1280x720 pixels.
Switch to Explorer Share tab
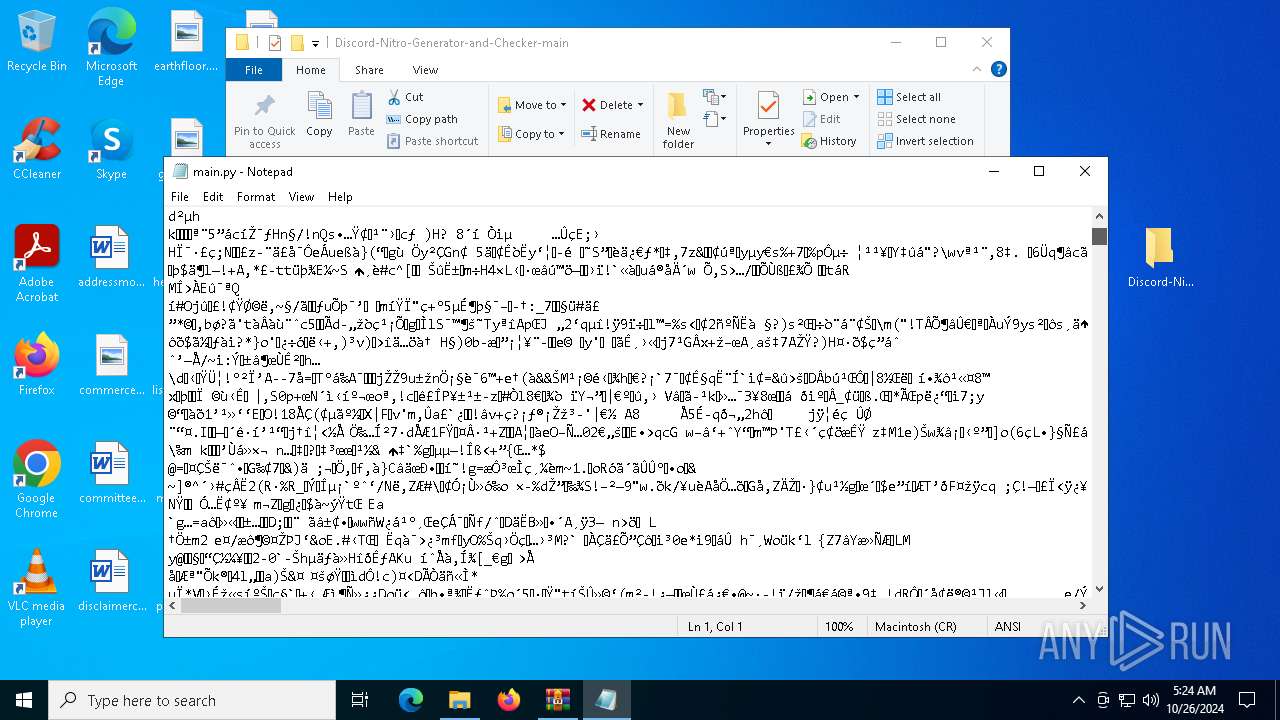click(x=369, y=70)
